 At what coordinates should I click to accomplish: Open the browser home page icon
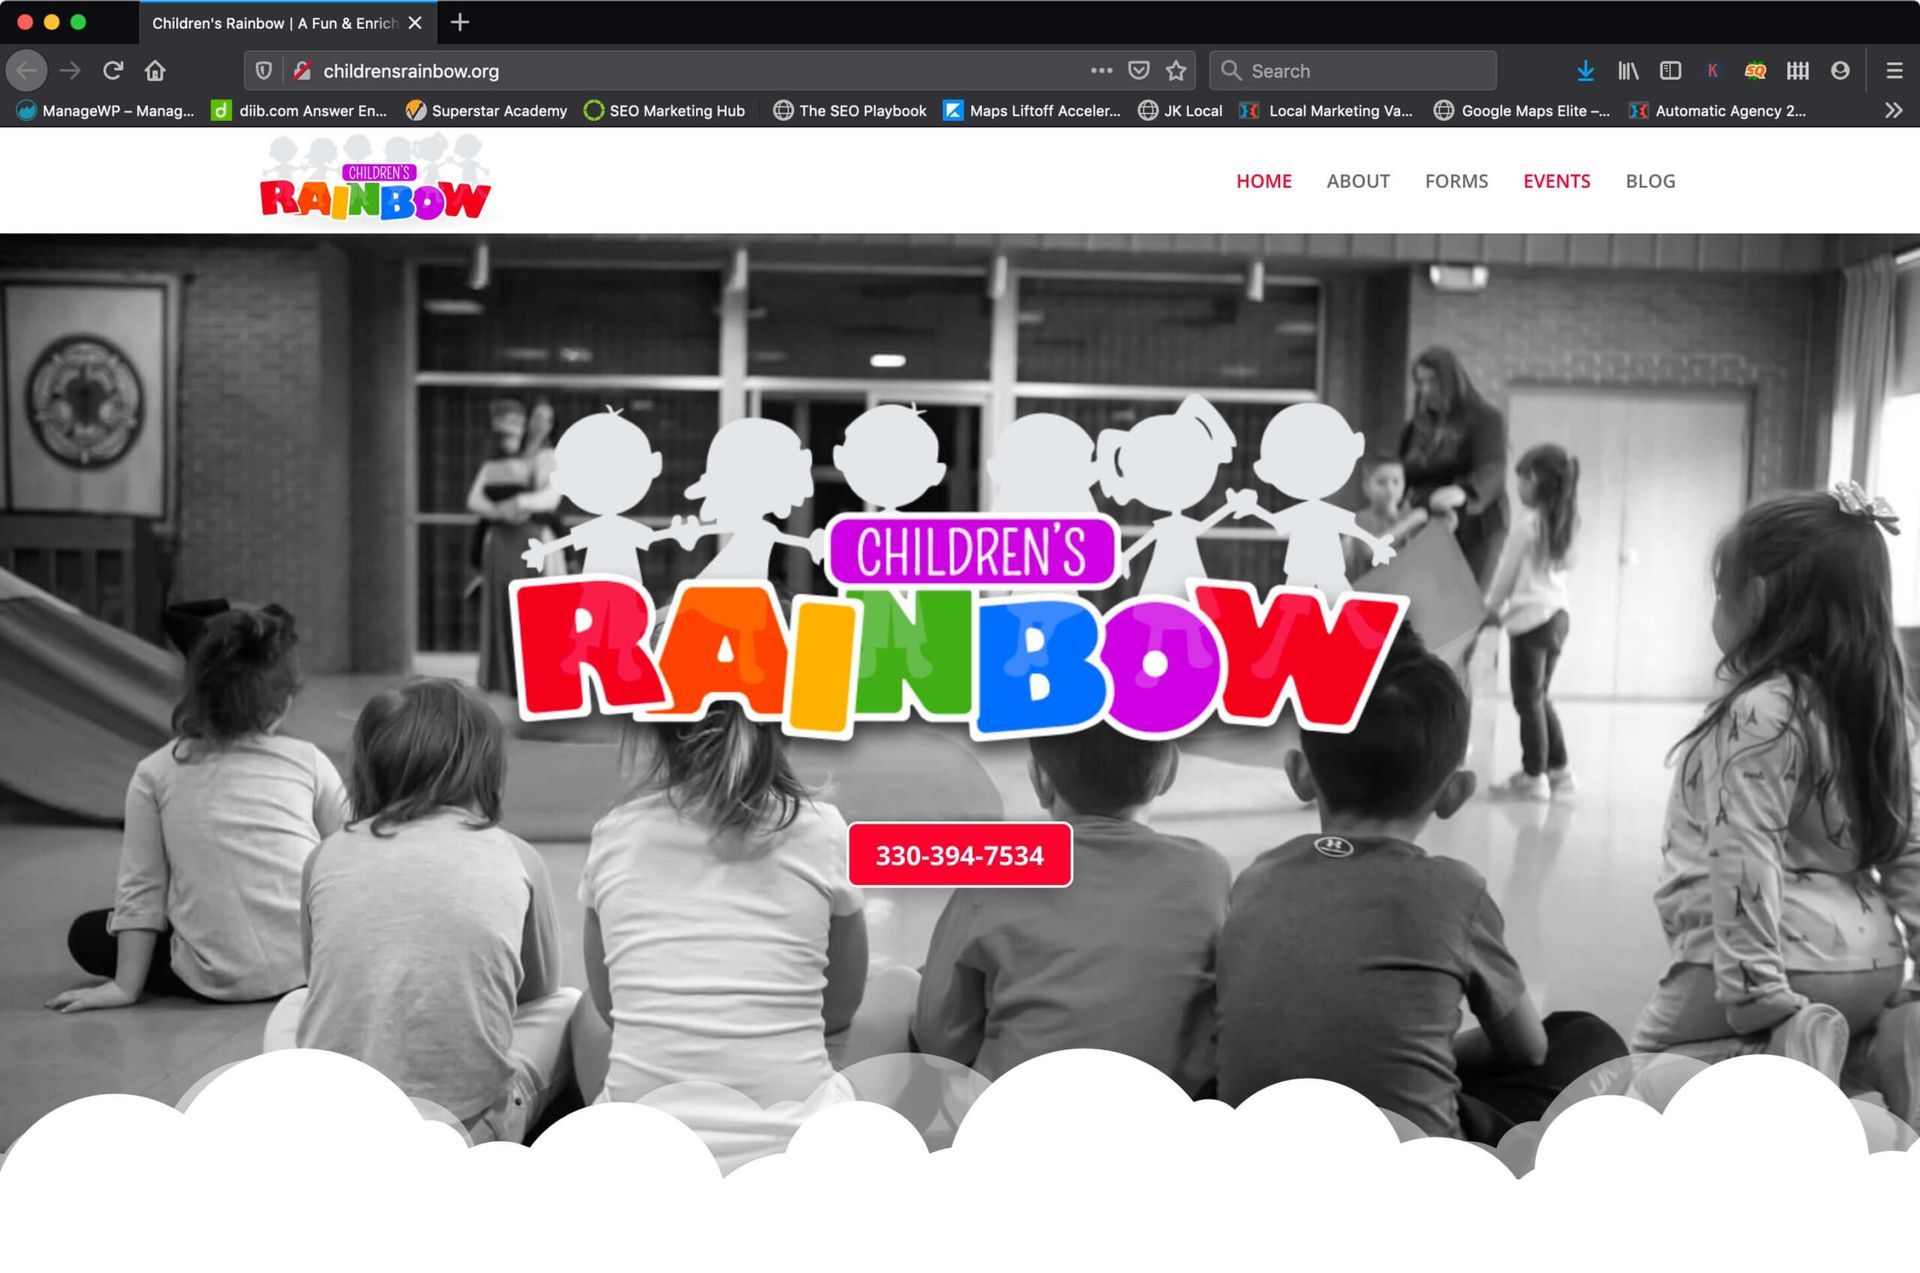pyautogui.click(x=155, y=71)
